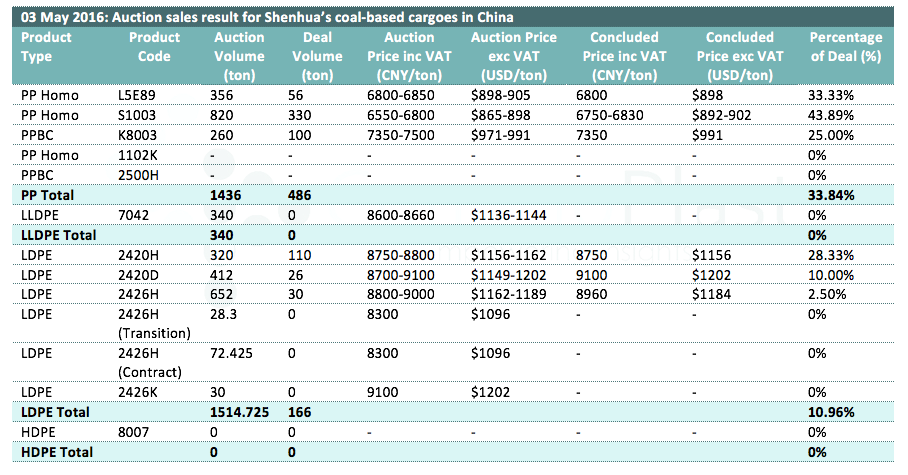The height and width of the screenshot is (475, 908).
Task: Select the '28.33%' percentage
Action: pyautogui.click(x=831, y=255)
